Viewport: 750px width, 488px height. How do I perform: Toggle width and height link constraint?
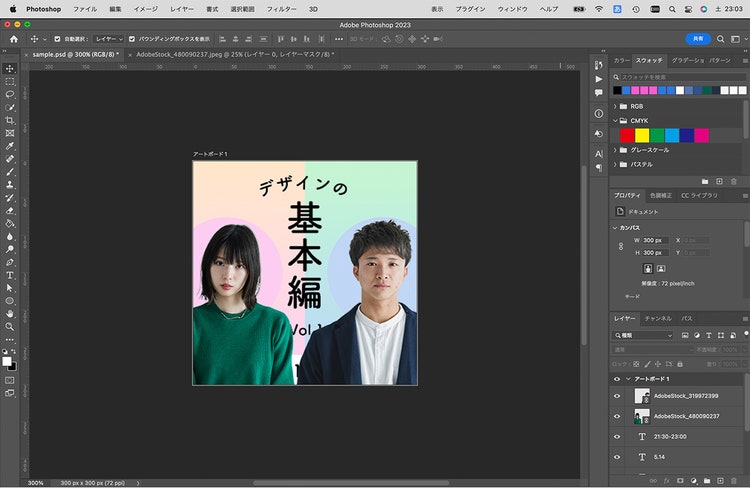pyautogui.click(x=621, y=246)
